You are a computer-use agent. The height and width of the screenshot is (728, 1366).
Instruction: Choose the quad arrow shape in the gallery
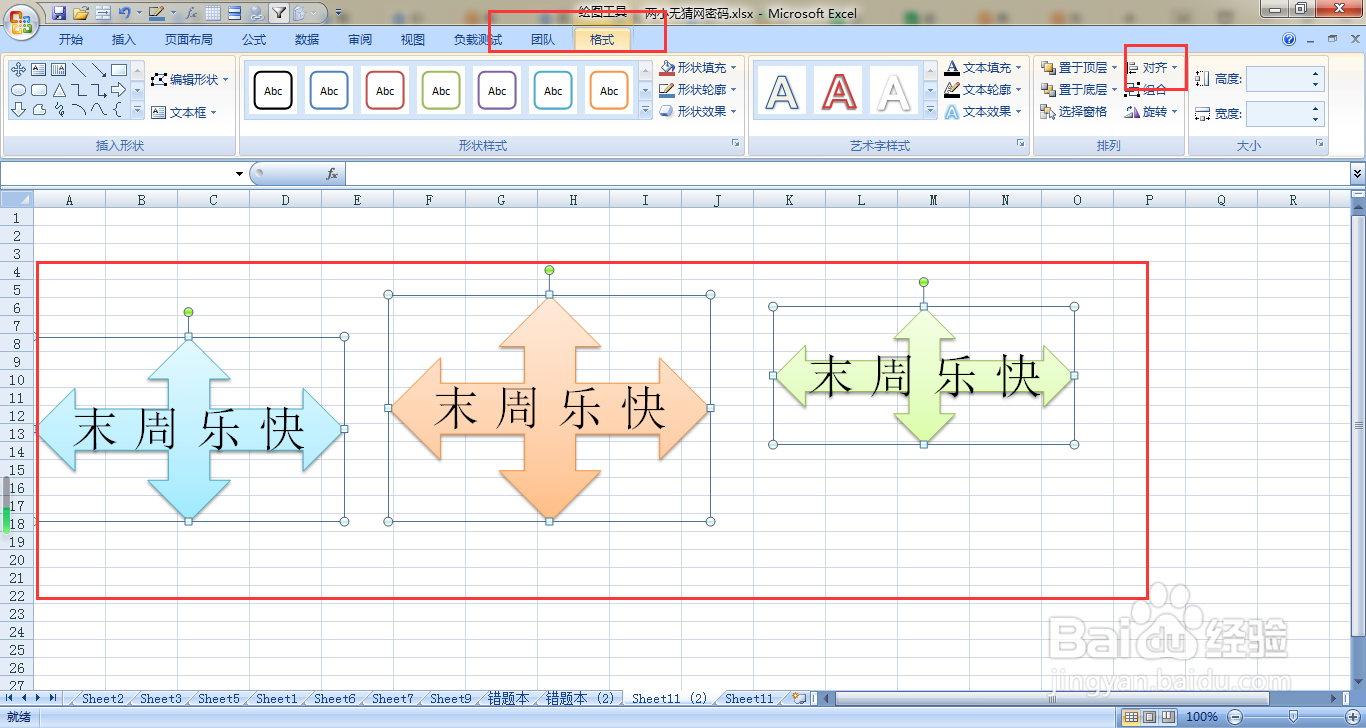click(x=18, y=70)
